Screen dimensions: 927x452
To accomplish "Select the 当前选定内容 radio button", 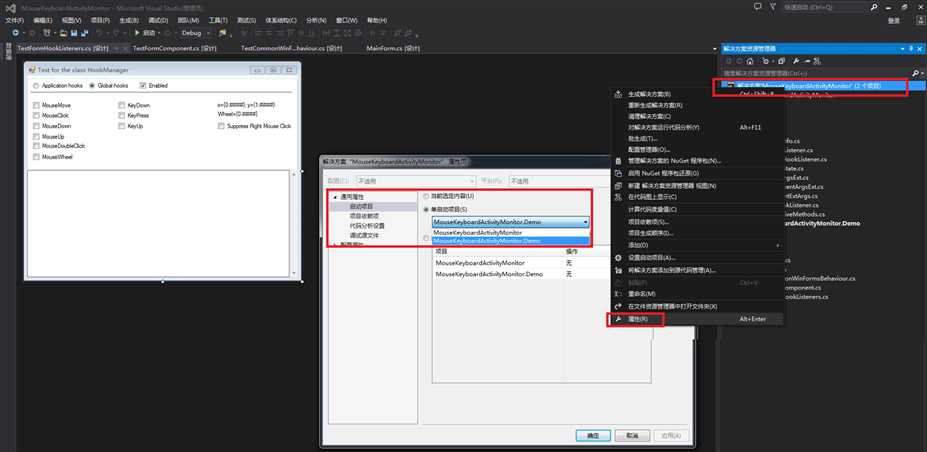I will pyautogui.click(x=426, y=196).
